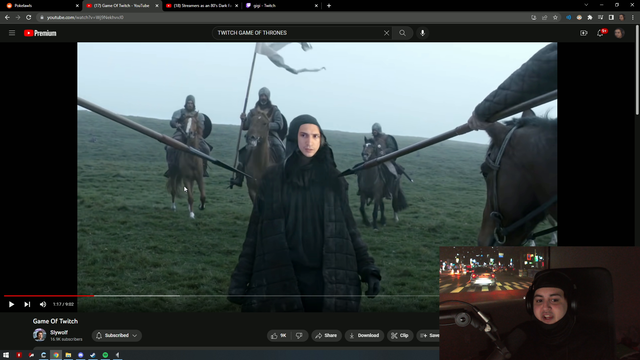The image size is (640, 360).
Task: Open the Create video menu
Action: 584,33
